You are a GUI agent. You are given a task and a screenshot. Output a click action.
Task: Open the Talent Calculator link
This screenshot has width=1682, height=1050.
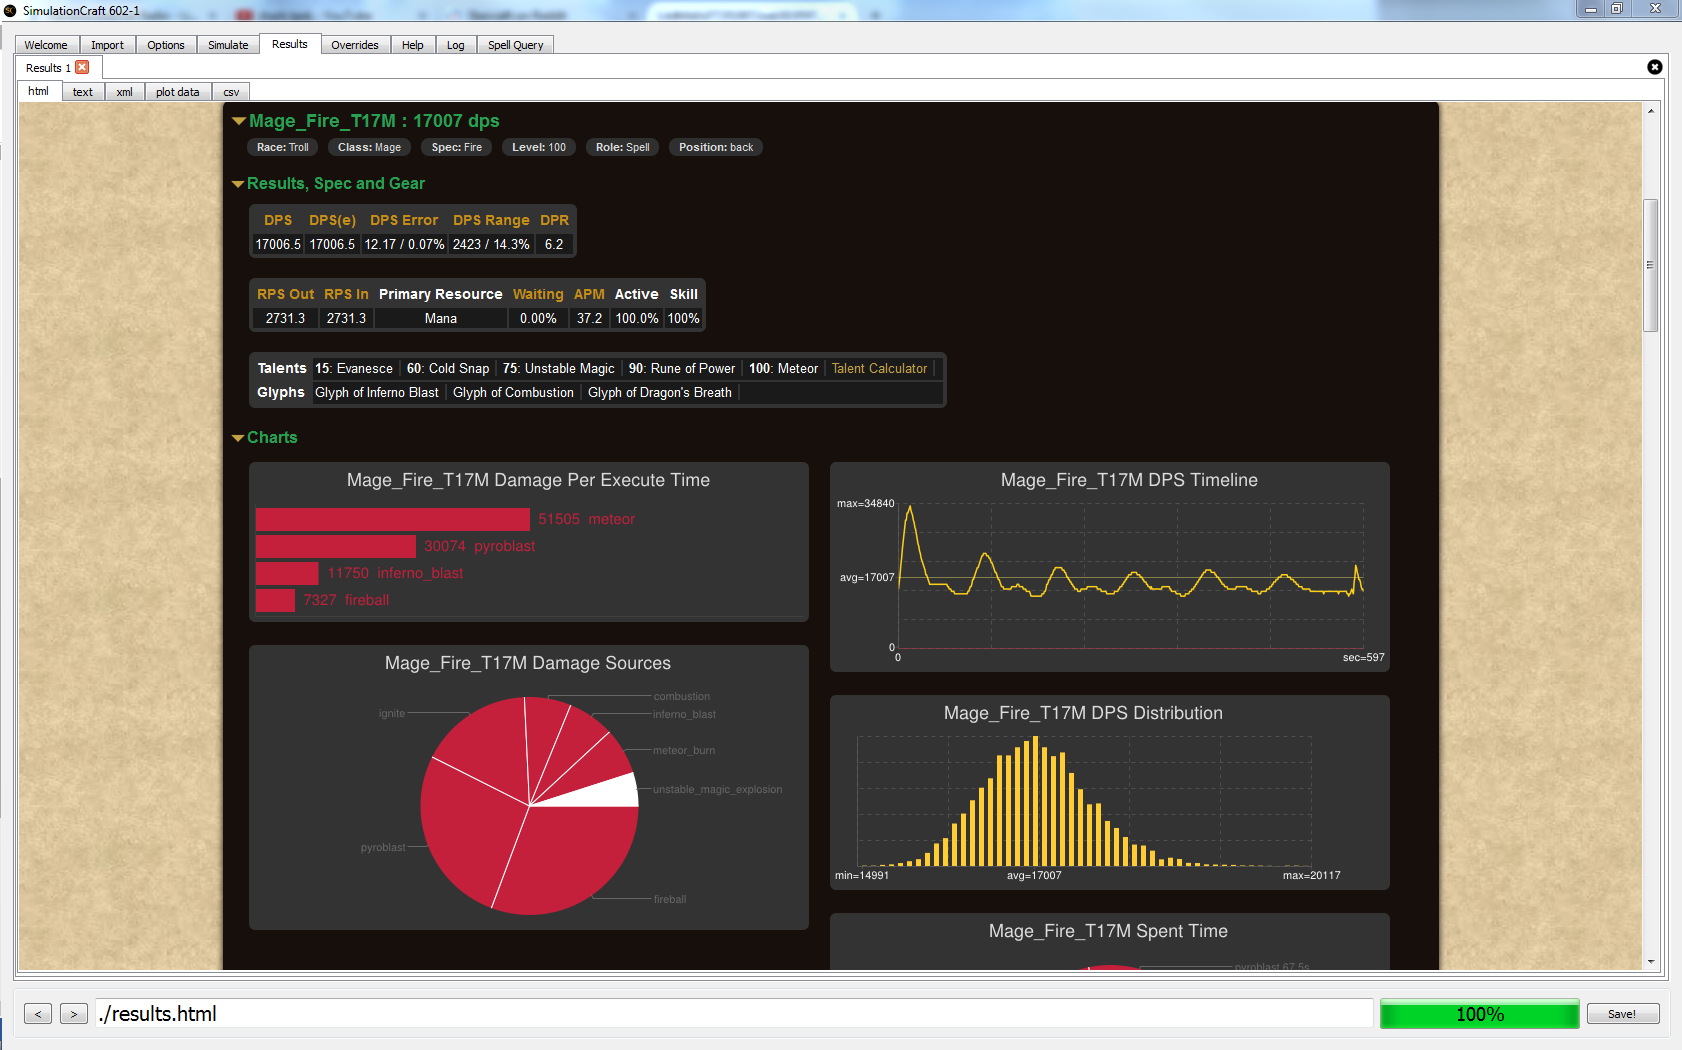(x=880, y=368)
